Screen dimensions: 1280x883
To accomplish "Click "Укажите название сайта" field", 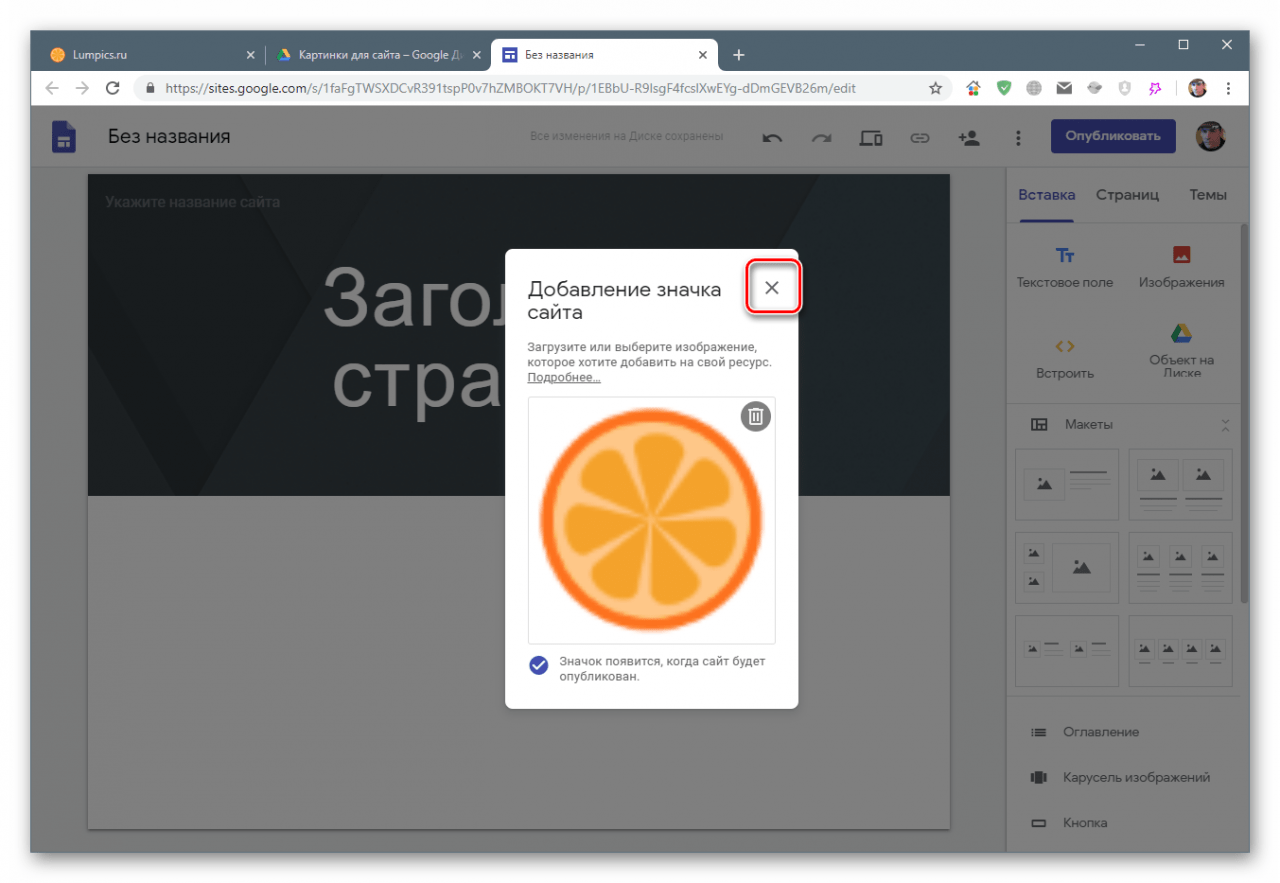I will (193, 202).
